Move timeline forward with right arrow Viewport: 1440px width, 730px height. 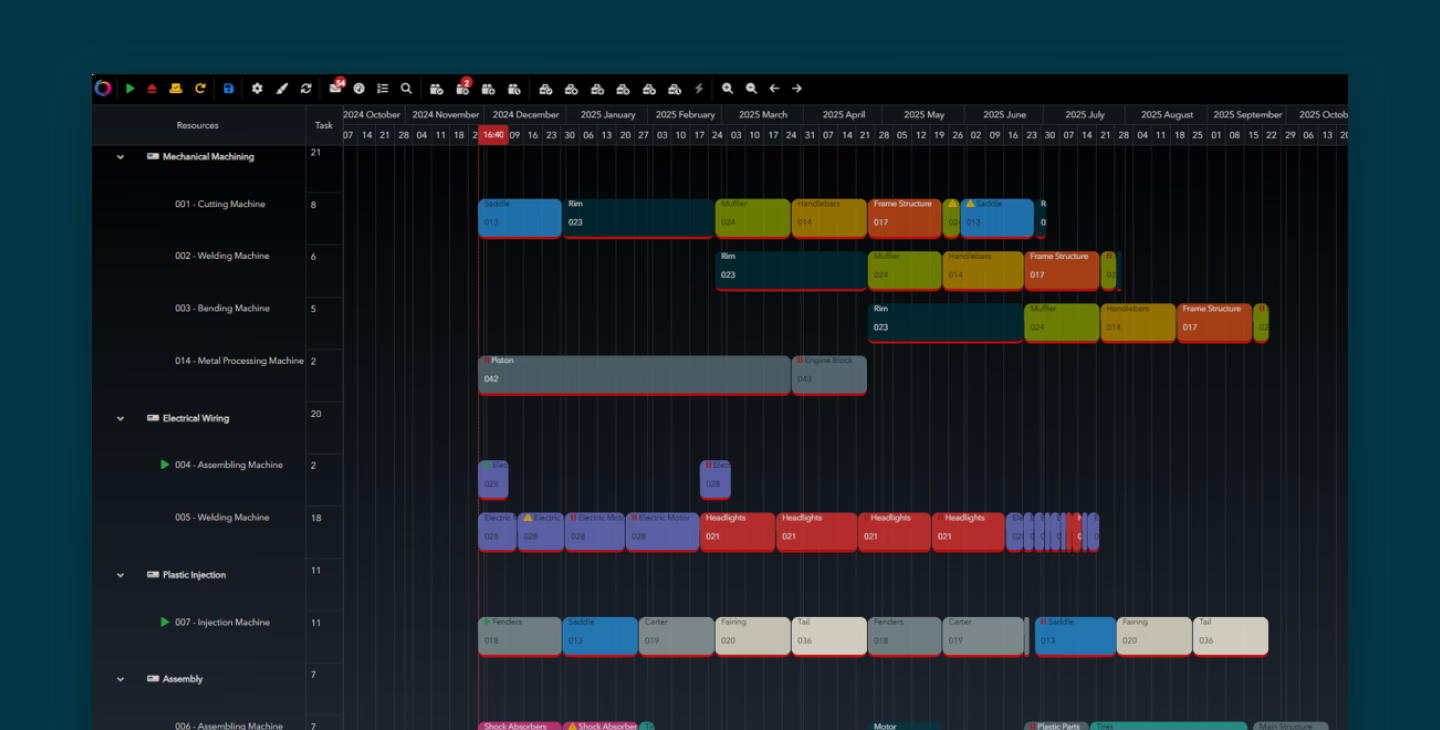(797, 88)
